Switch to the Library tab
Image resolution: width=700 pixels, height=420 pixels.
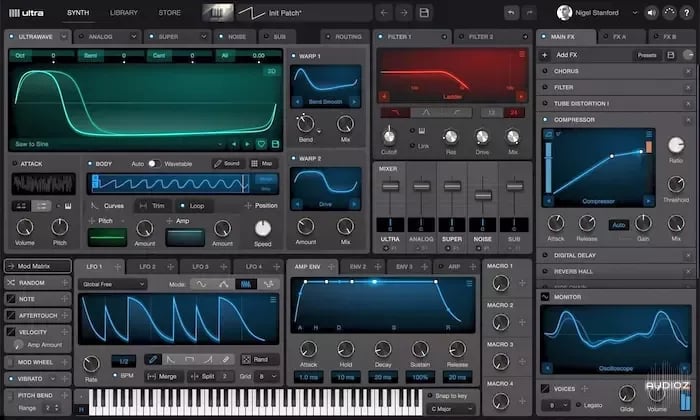point(124,13)
